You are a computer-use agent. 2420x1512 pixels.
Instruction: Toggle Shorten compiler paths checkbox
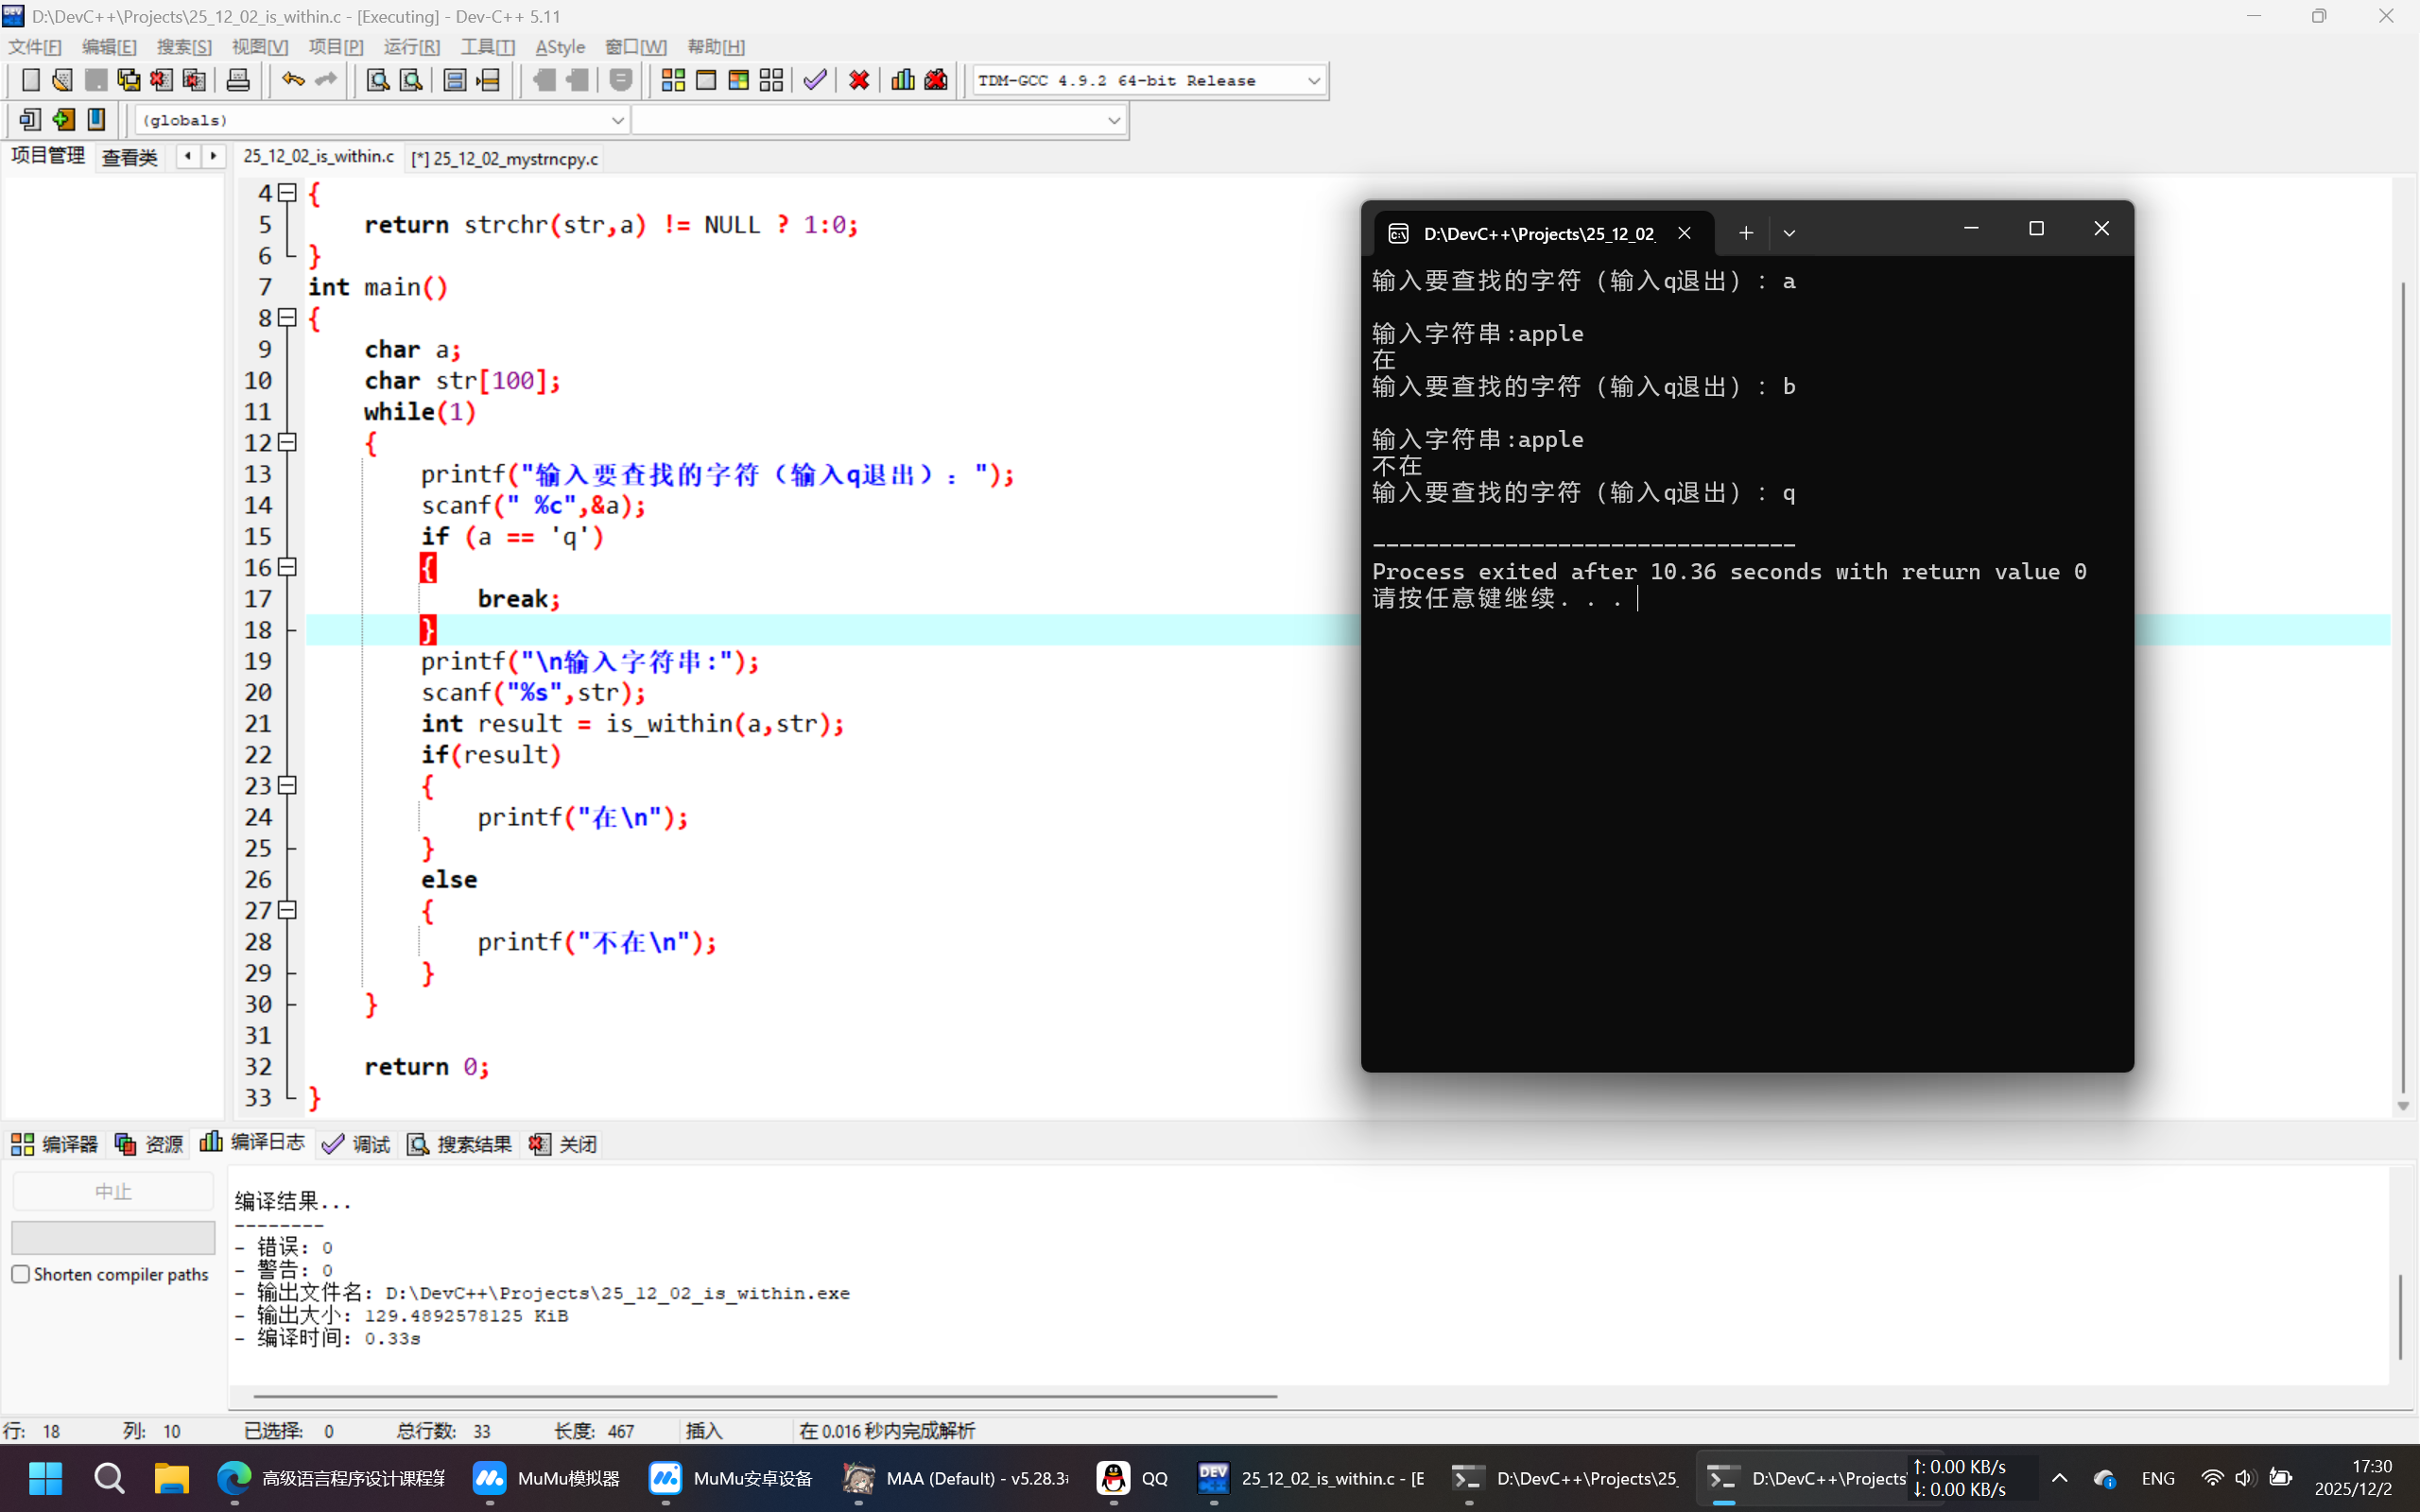point(21,1274)
